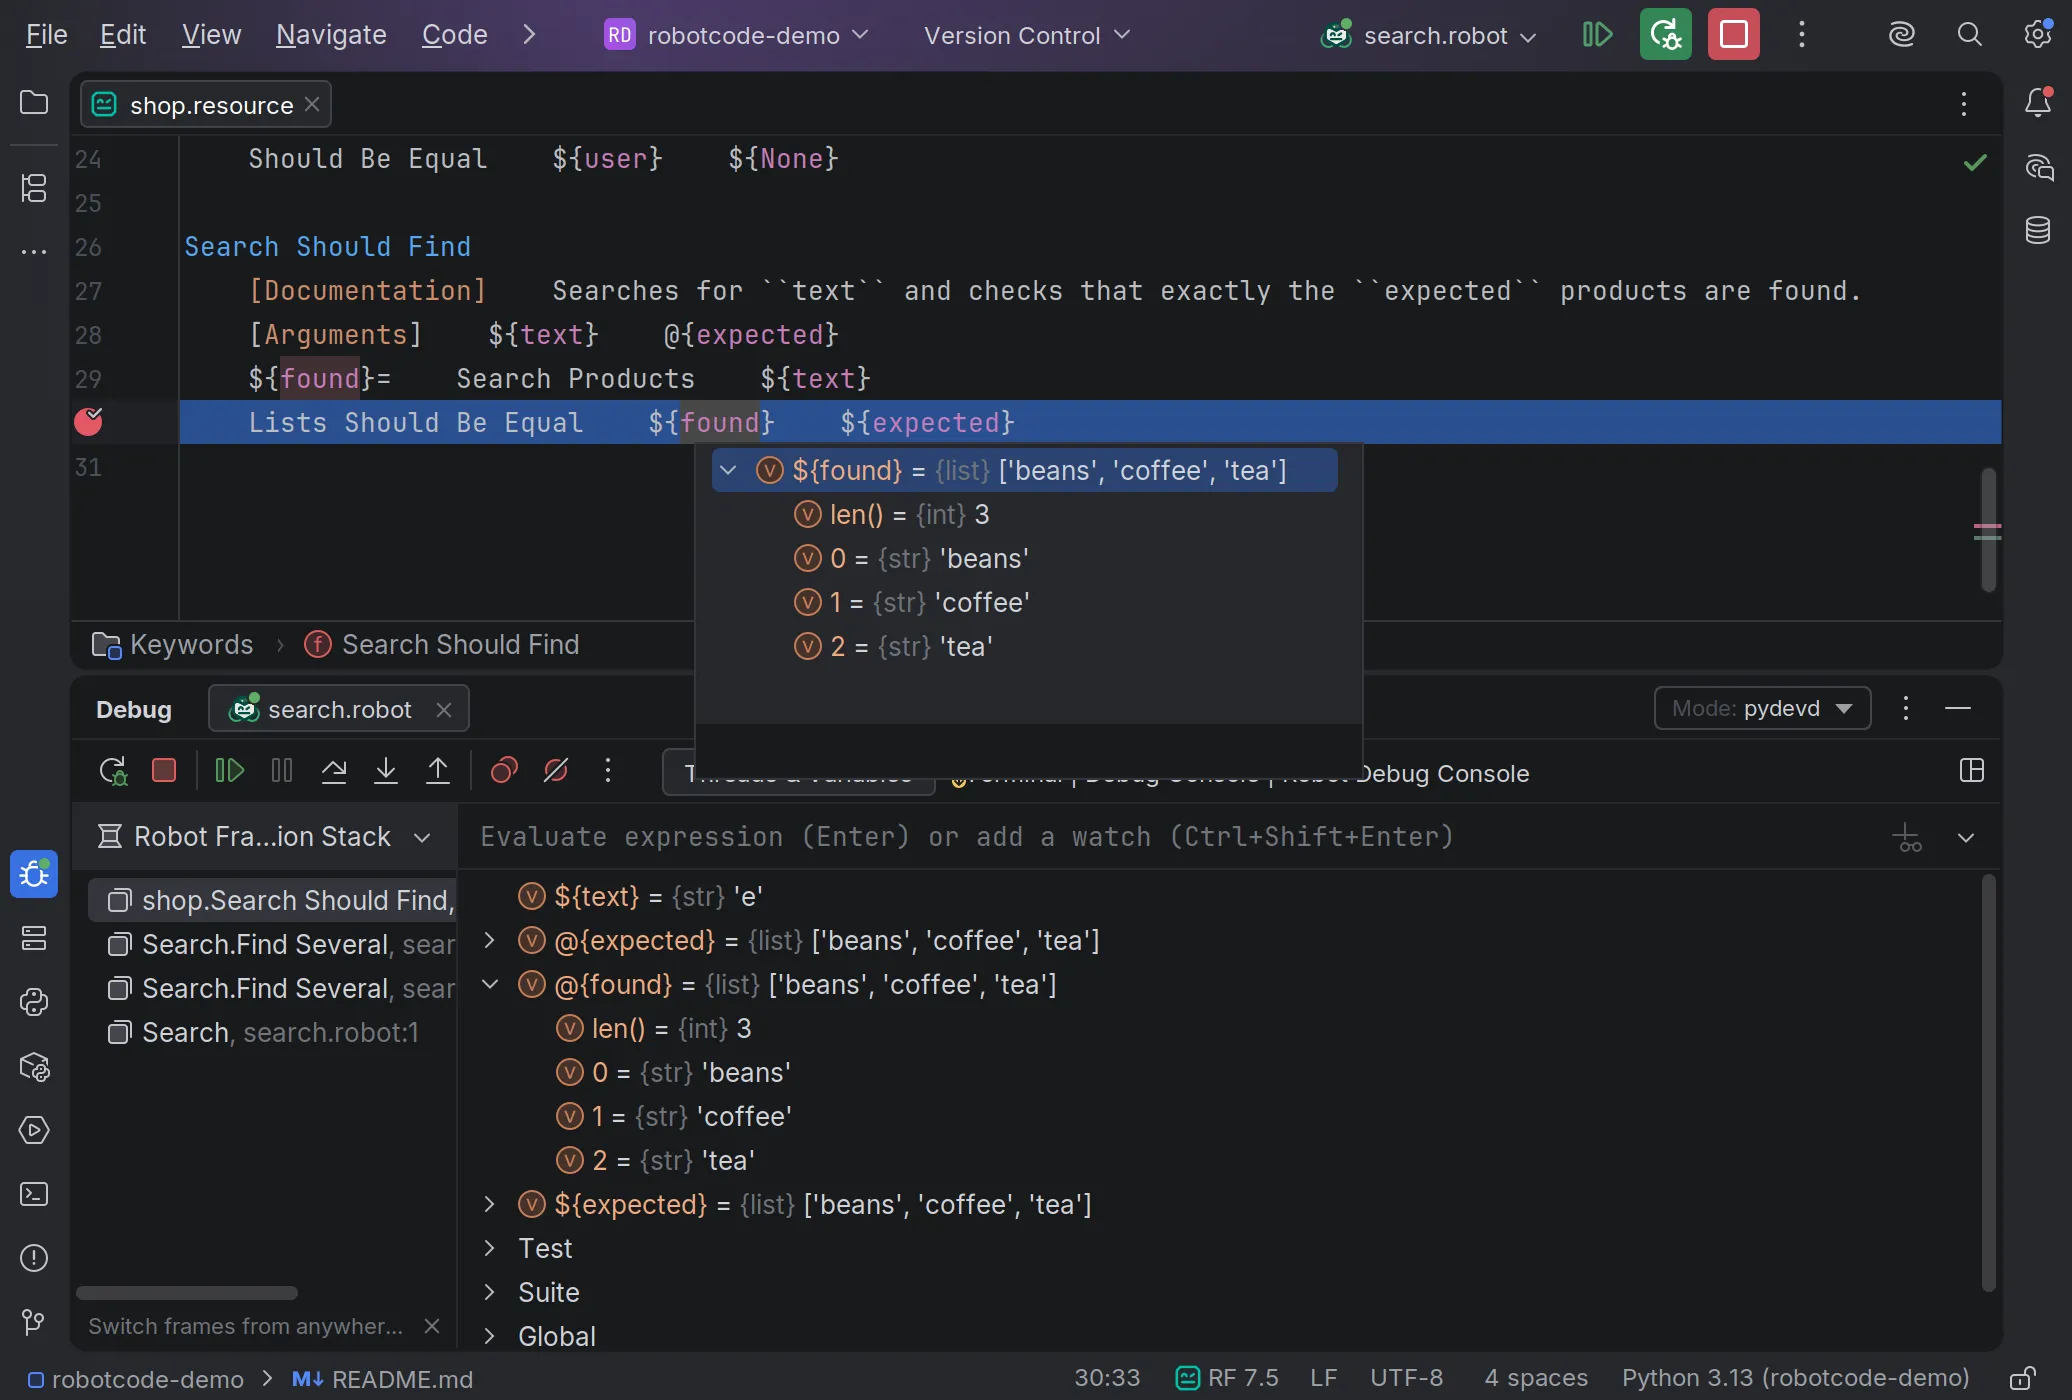Screen dimensions: 2072x1400
Task: Open Database tool window
Action: (2038, 231)
